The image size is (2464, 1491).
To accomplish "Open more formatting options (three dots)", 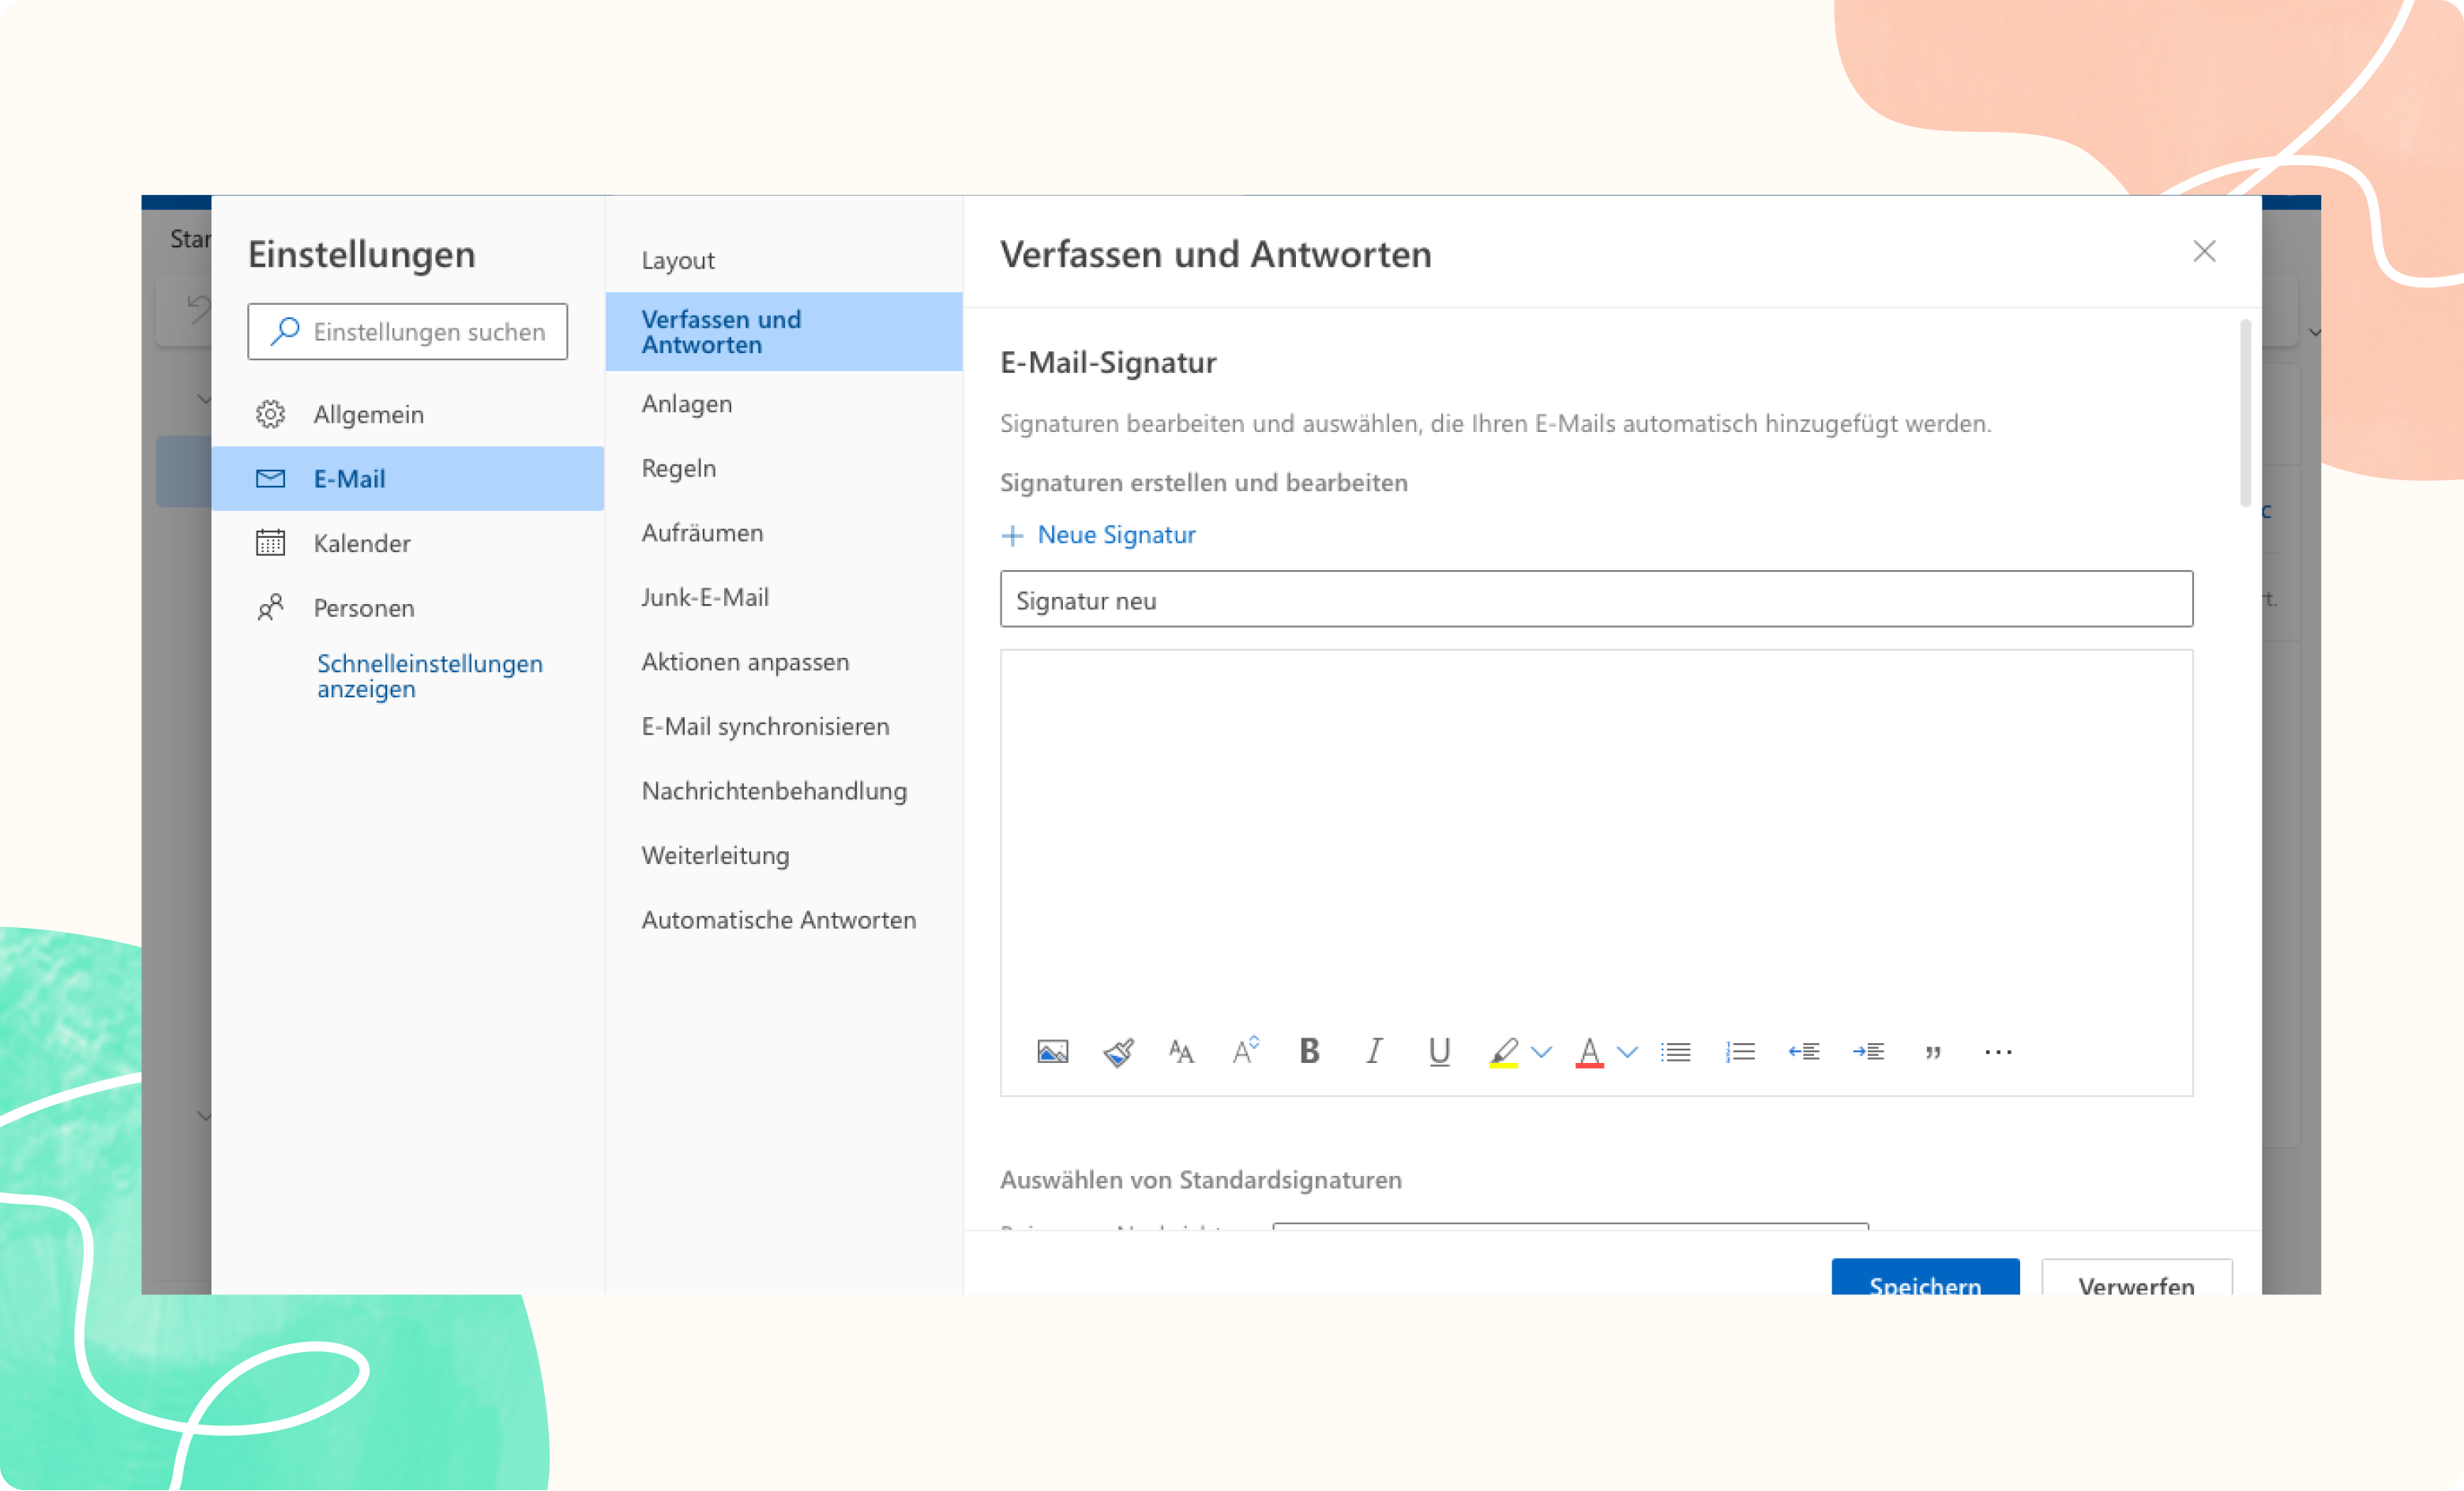I will point(1997,1051).
